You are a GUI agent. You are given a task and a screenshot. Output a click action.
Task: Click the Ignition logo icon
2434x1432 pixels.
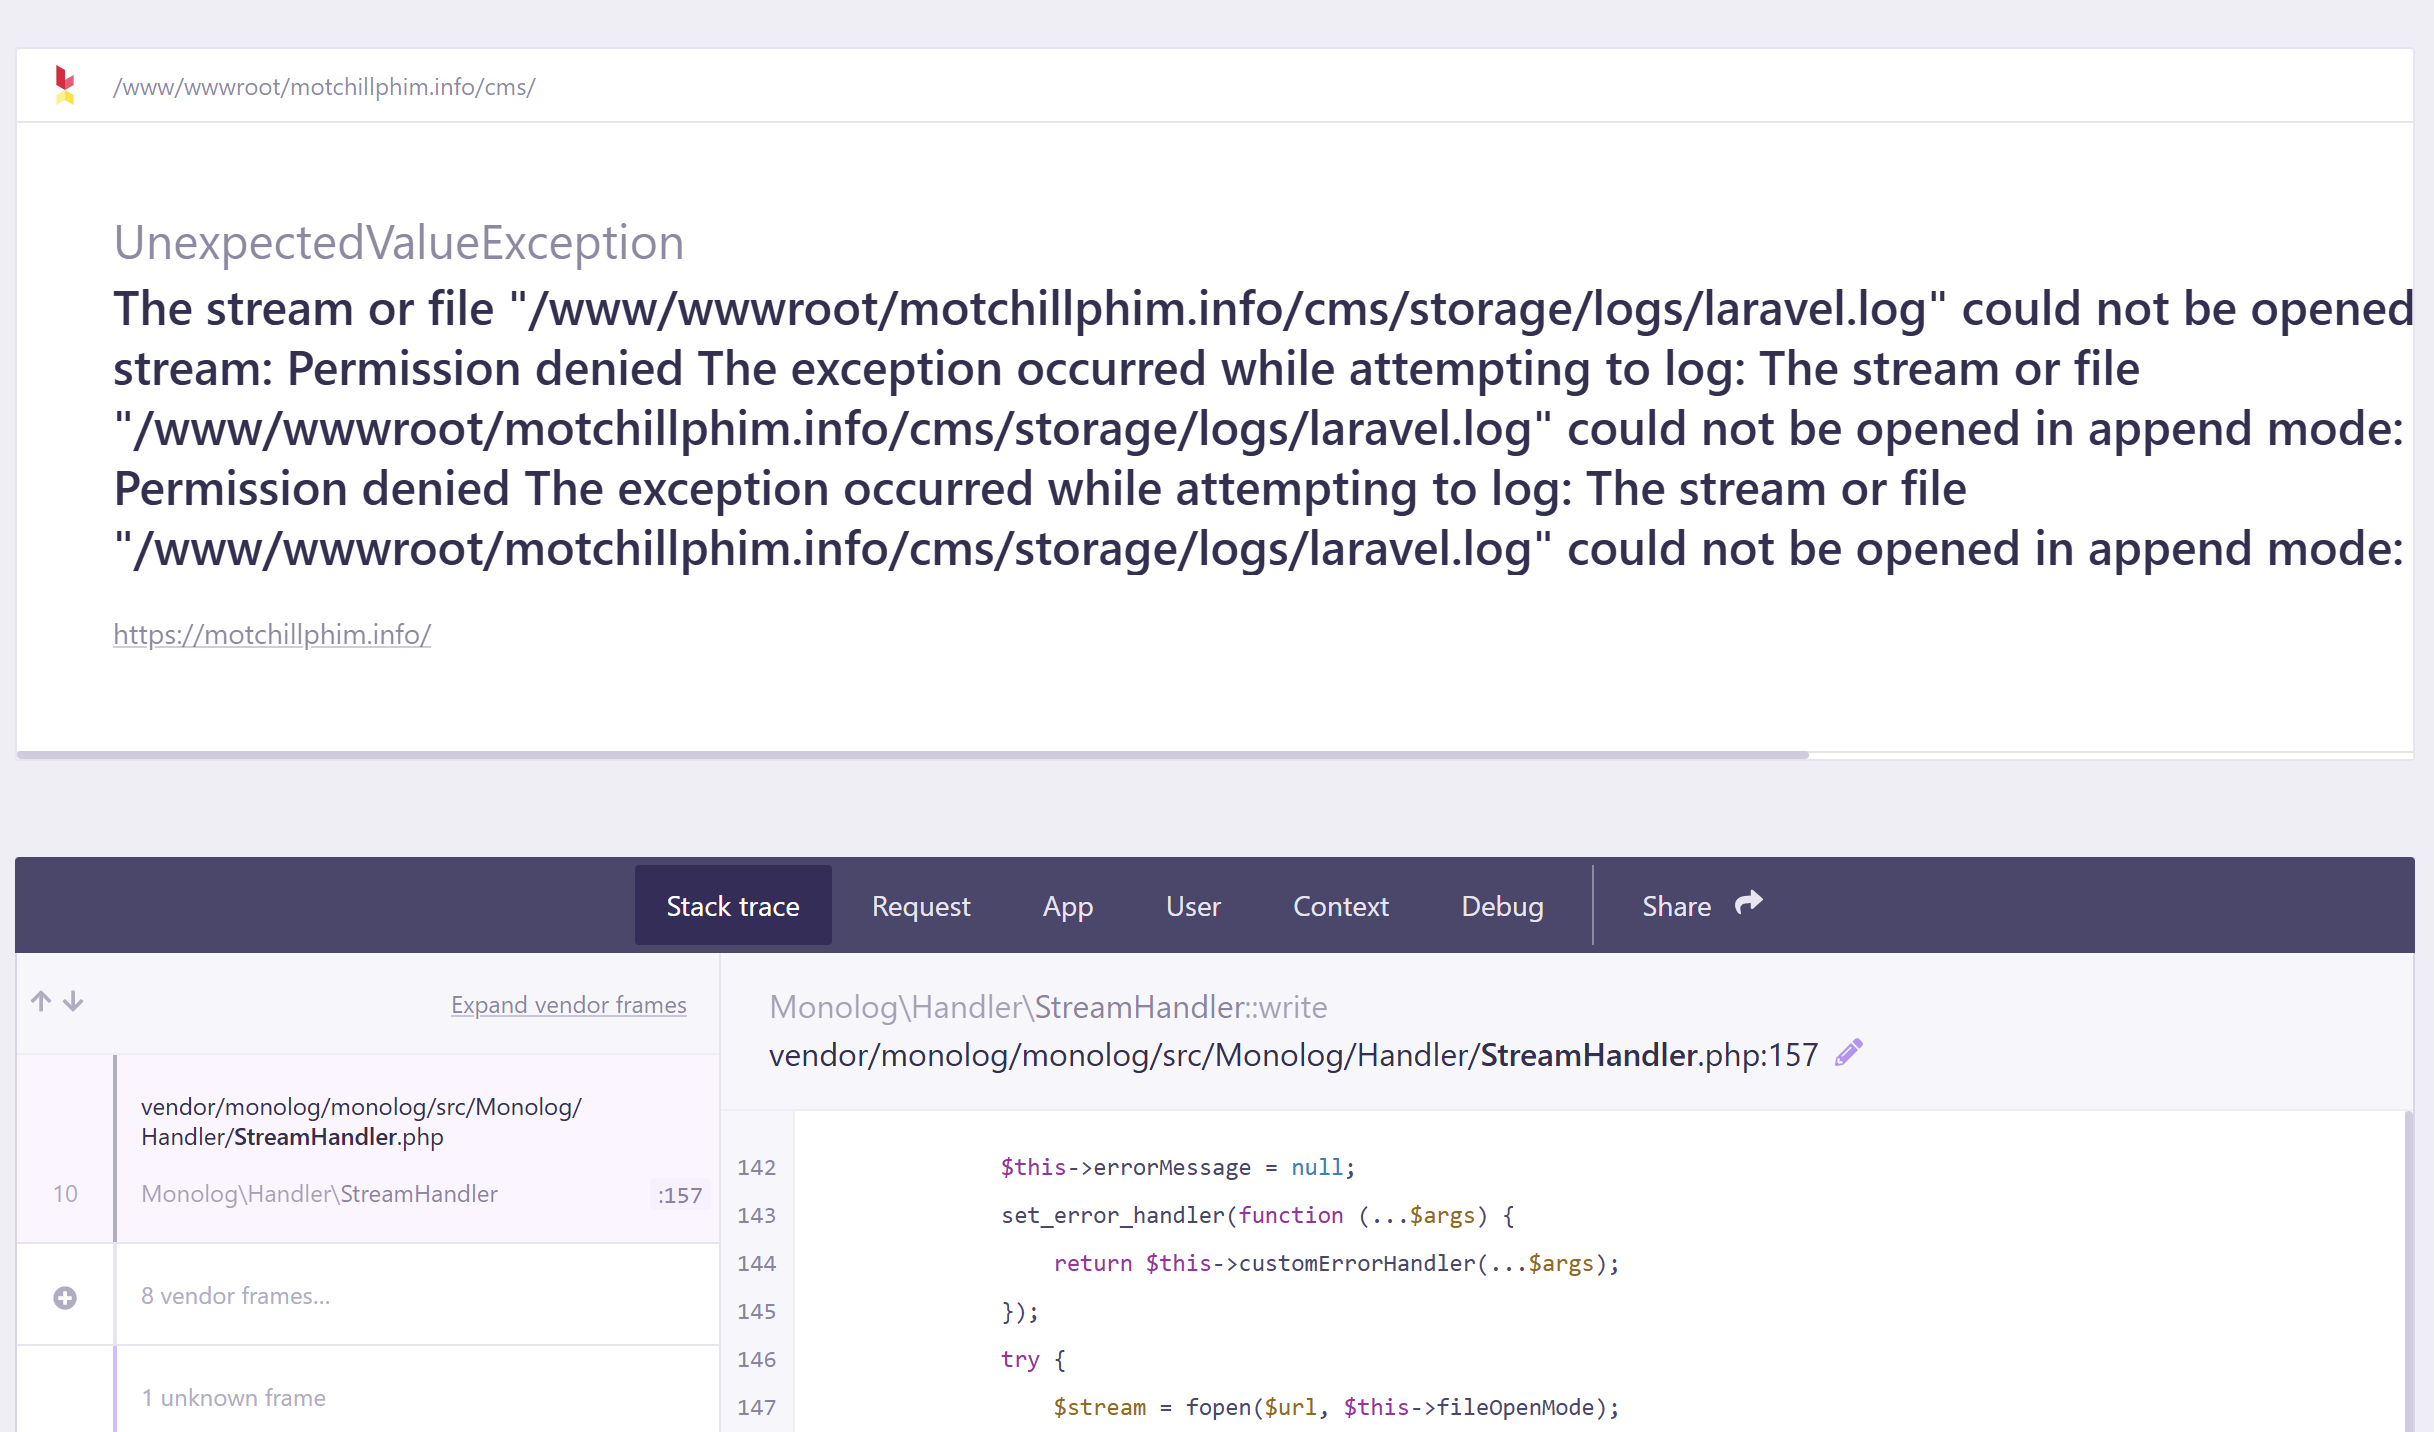pos(65,85)
